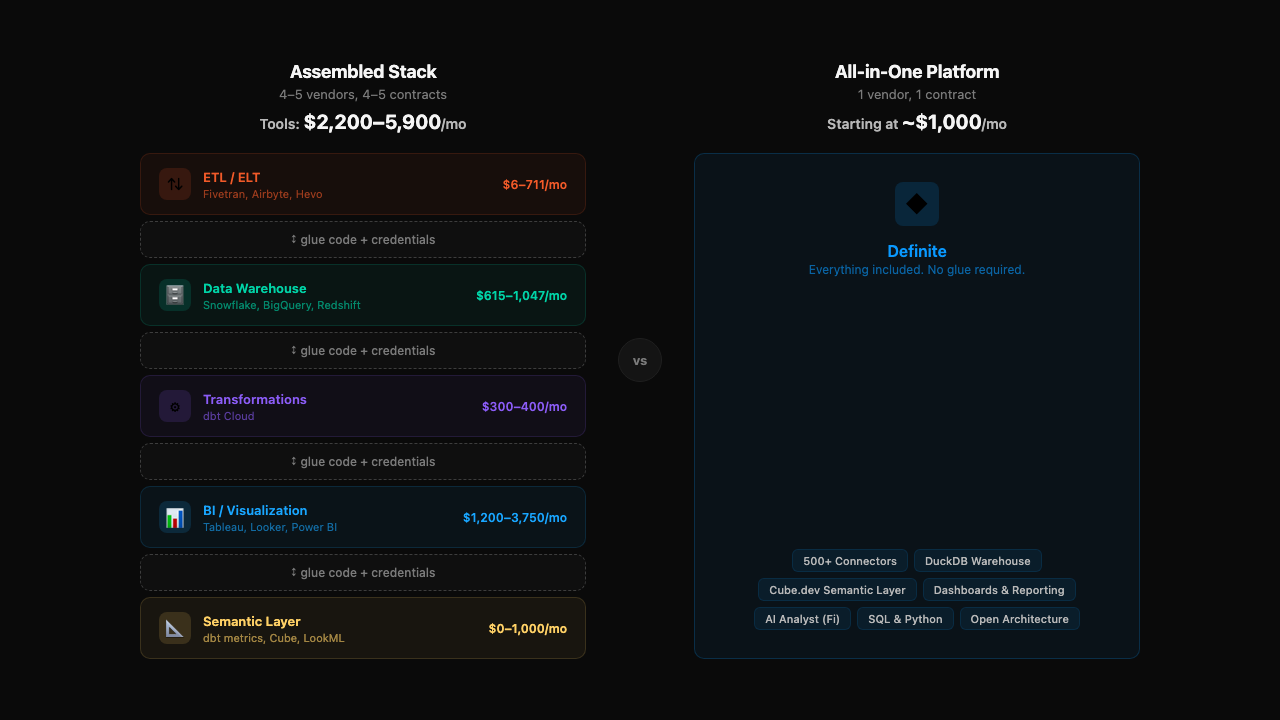Click the Cube.dev Semantic Layer chip
Screen dimensions: 1280x720
837,590
